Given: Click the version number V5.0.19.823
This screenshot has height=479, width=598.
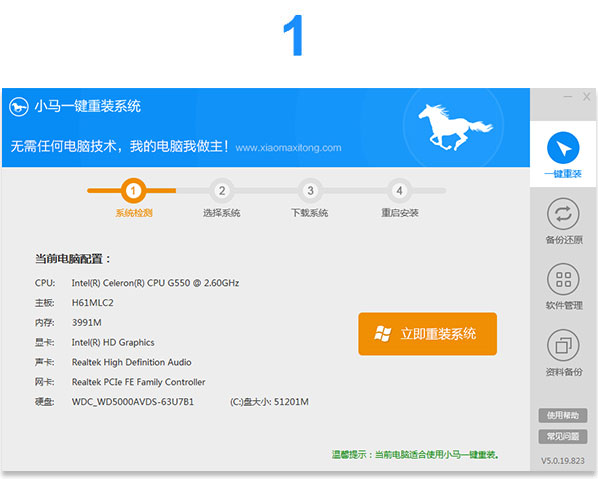Looking at the screenshot, I should coord(563,461).
